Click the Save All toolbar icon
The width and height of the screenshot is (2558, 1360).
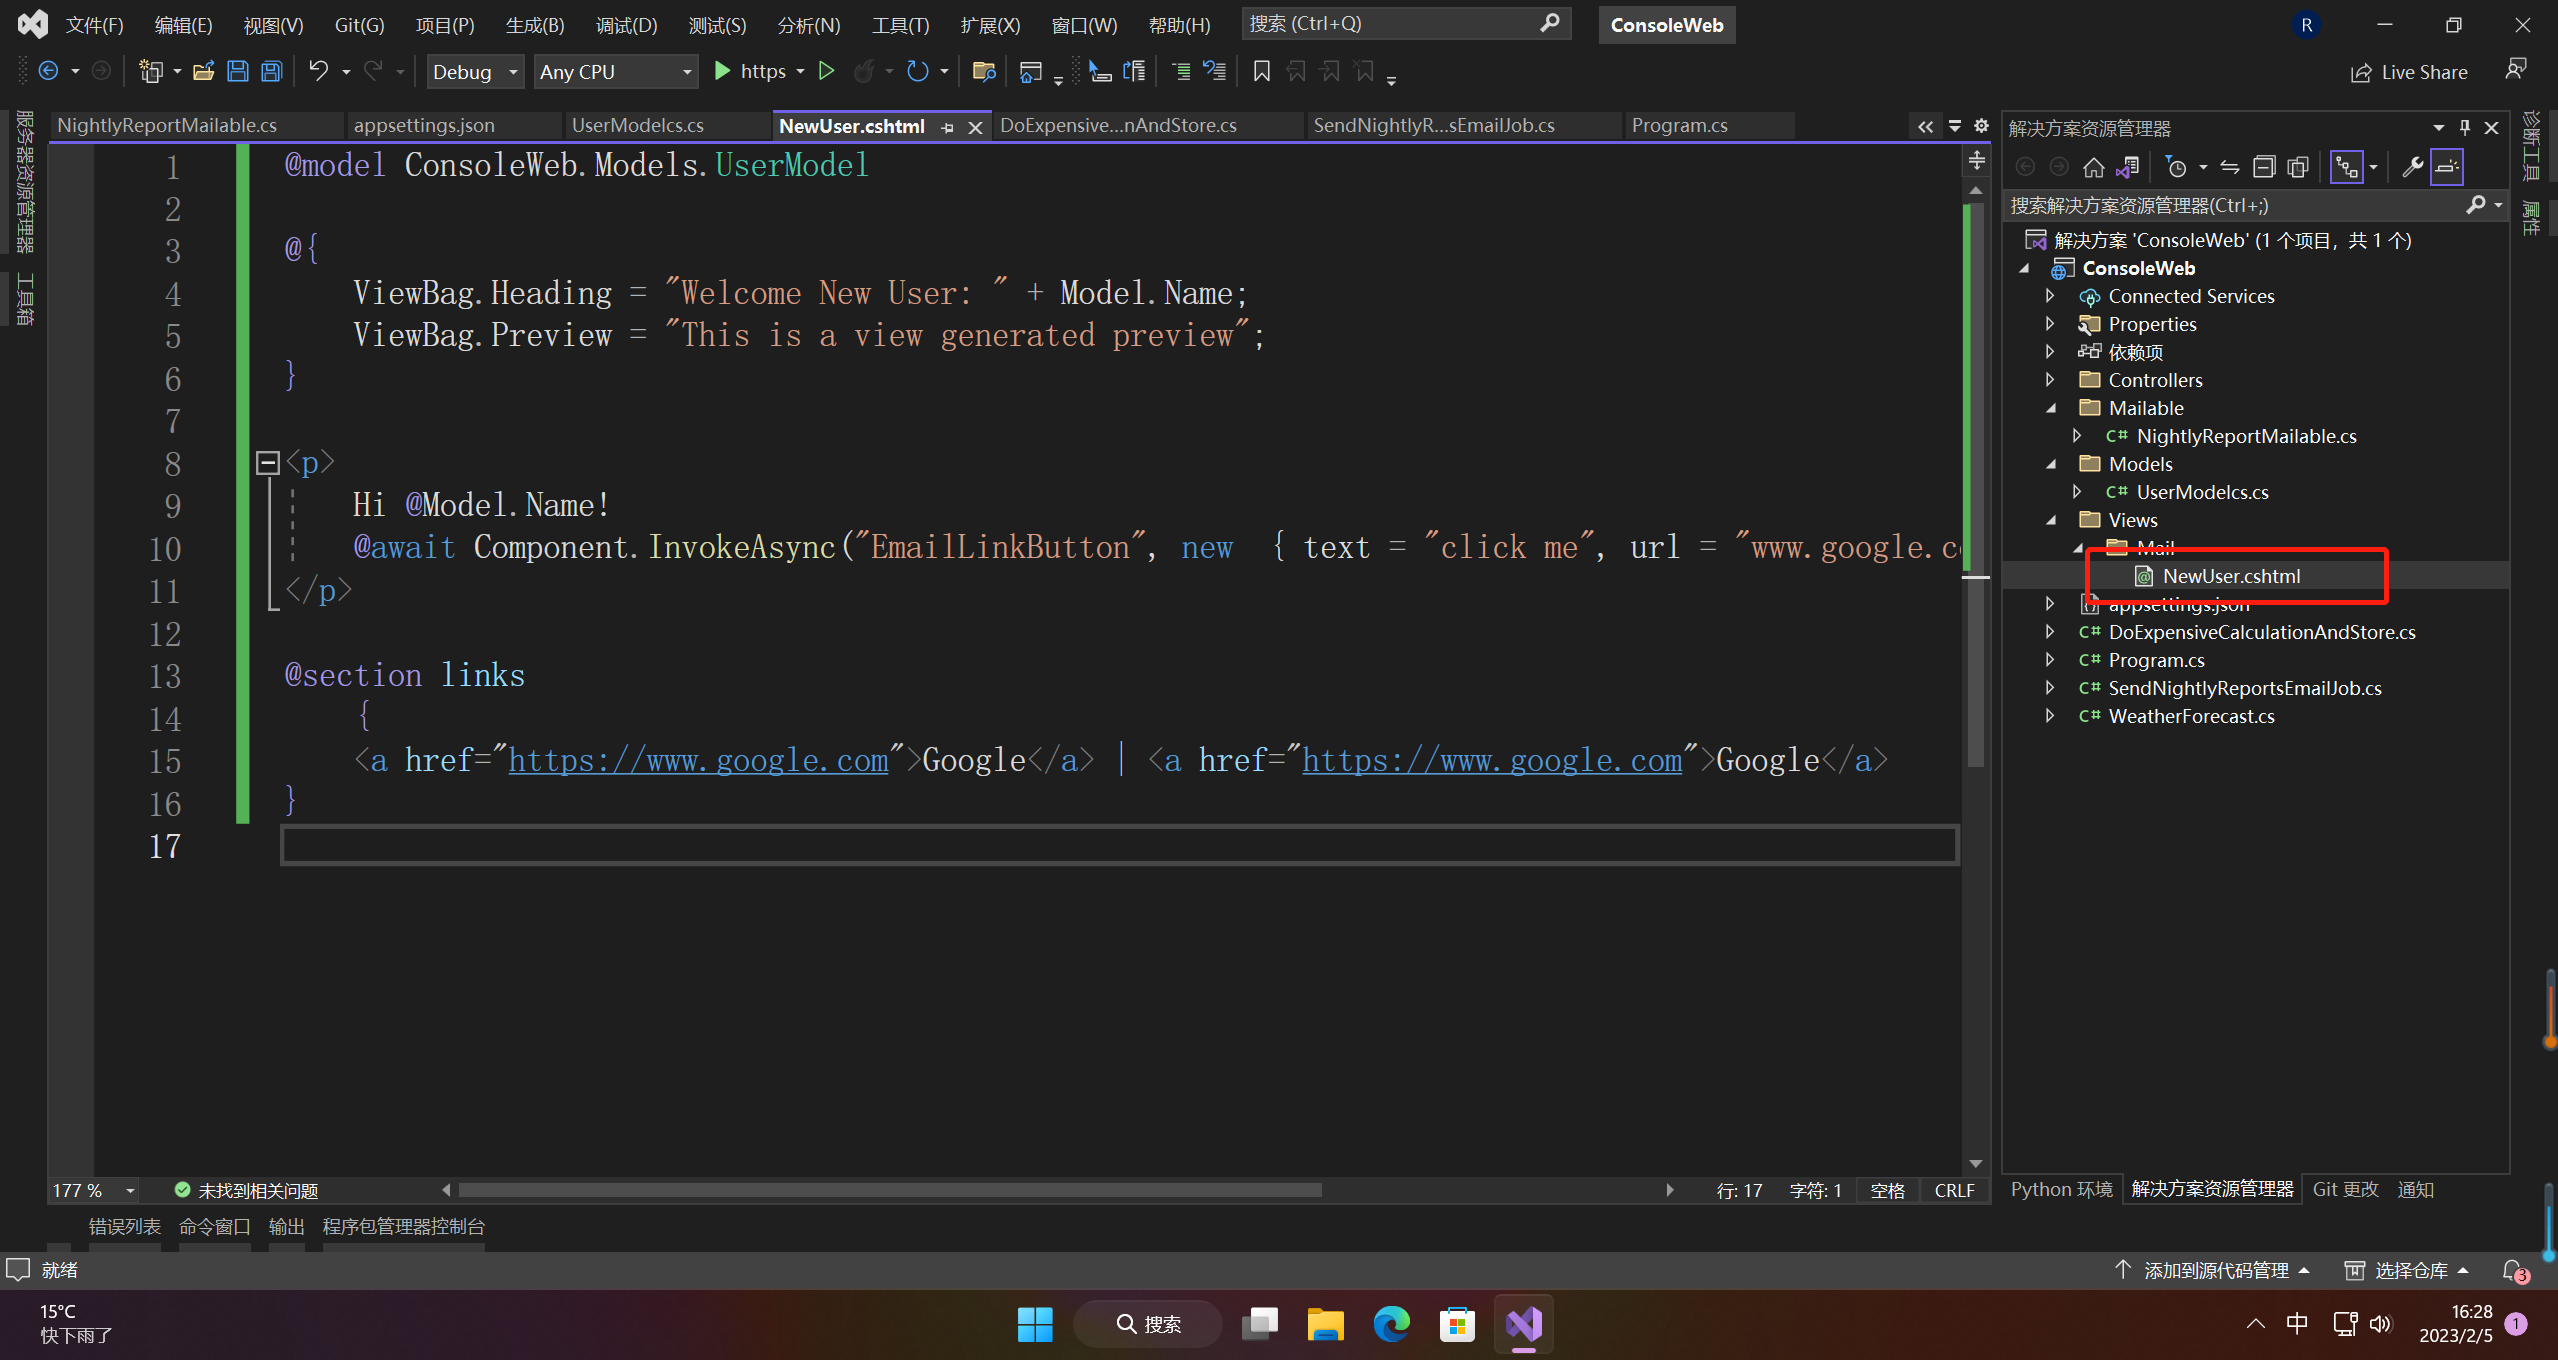[271, 71]
